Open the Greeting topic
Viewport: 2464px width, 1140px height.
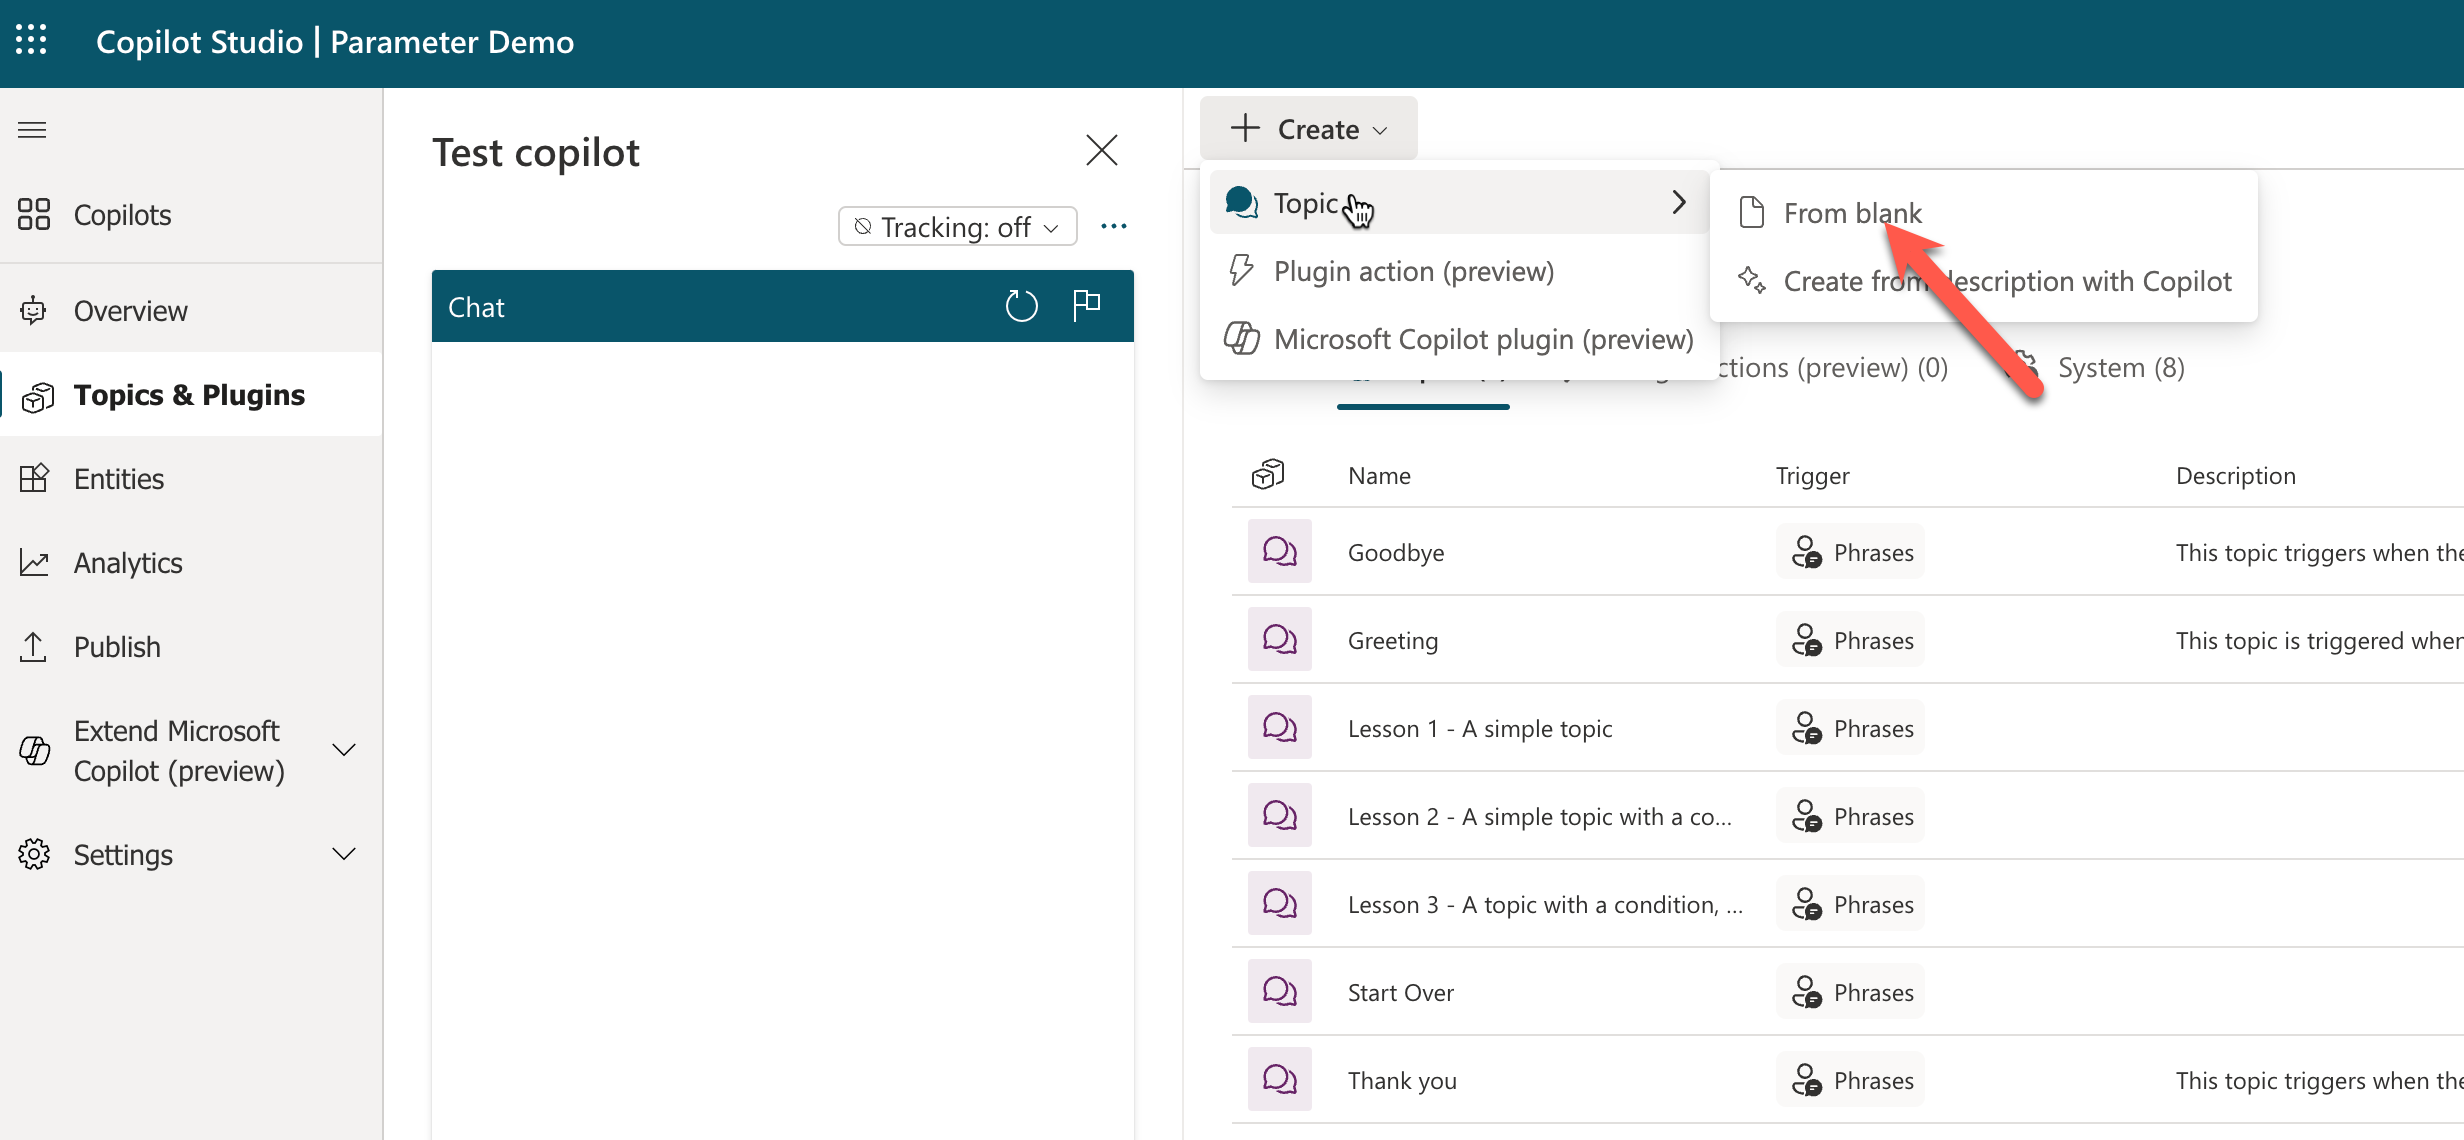pos(1393,640)
